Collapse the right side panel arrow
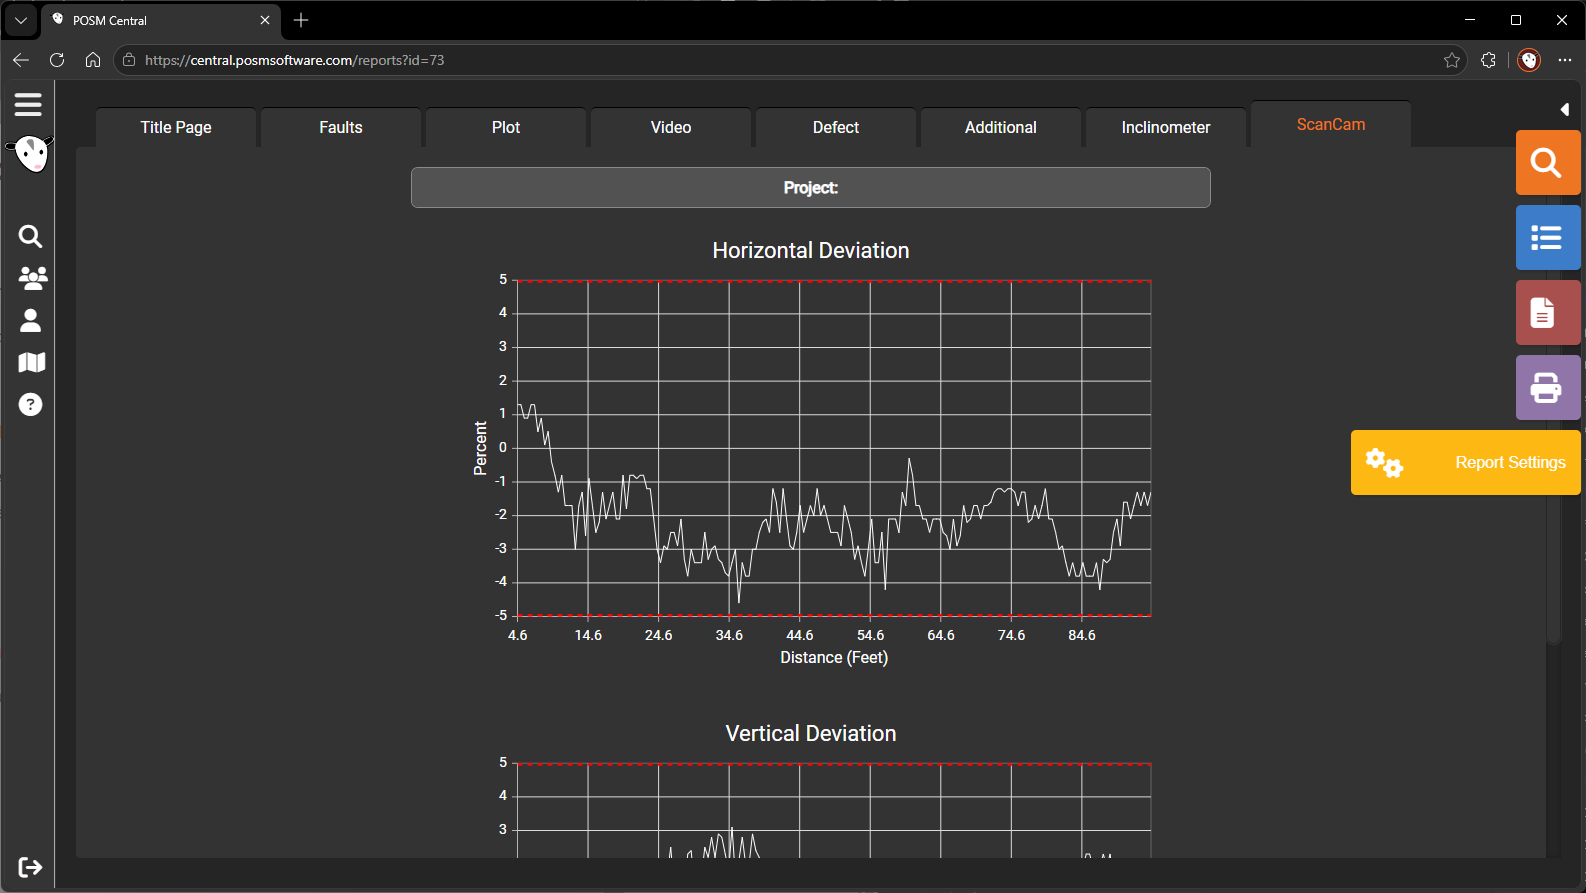The image size is (1586, 893). 1565,109
